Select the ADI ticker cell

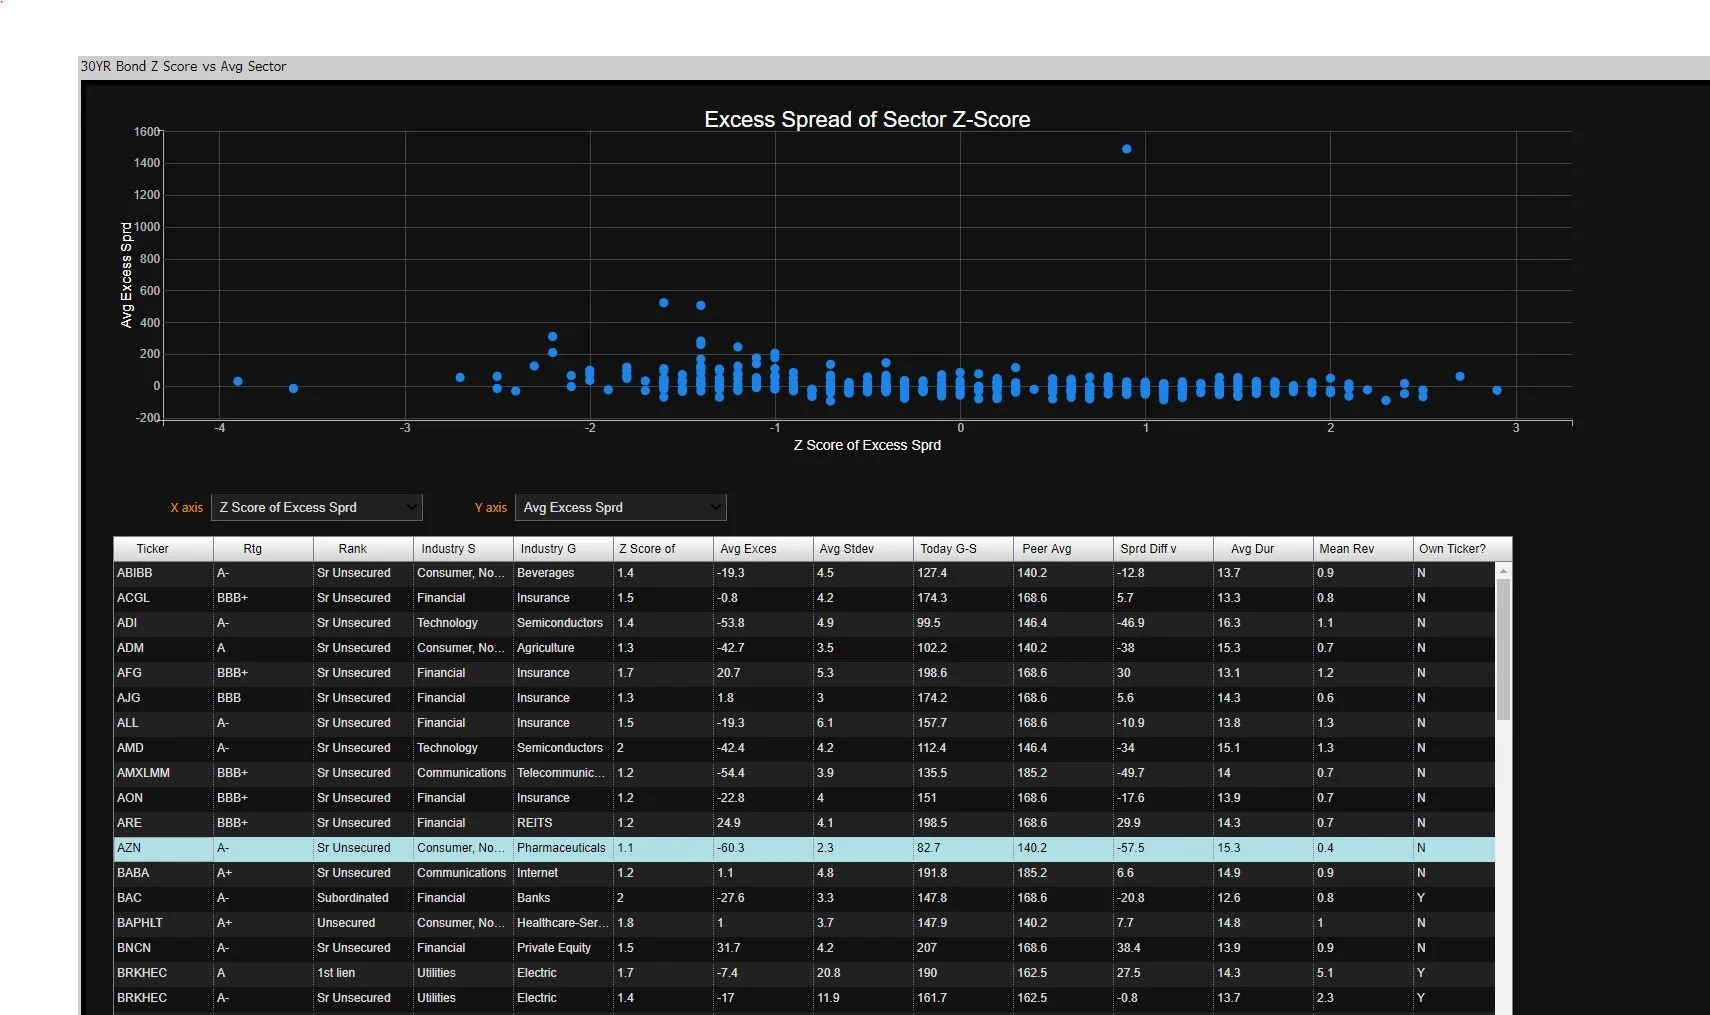click(163, 623)
